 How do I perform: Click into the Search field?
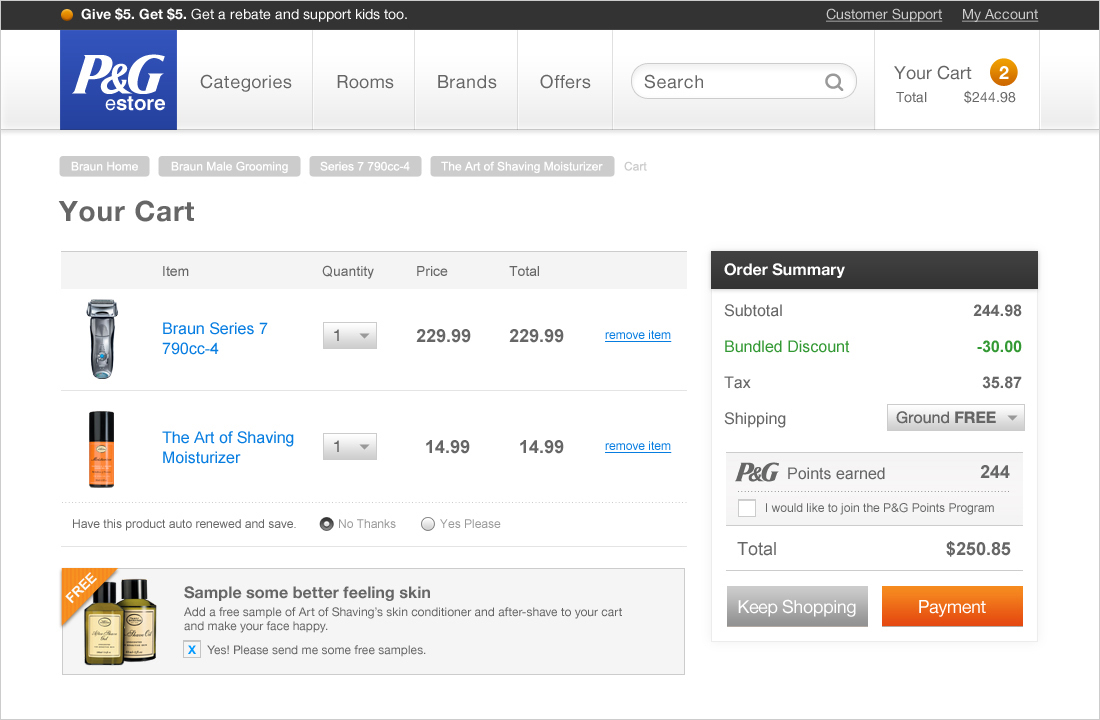click(x=744, y=81)
